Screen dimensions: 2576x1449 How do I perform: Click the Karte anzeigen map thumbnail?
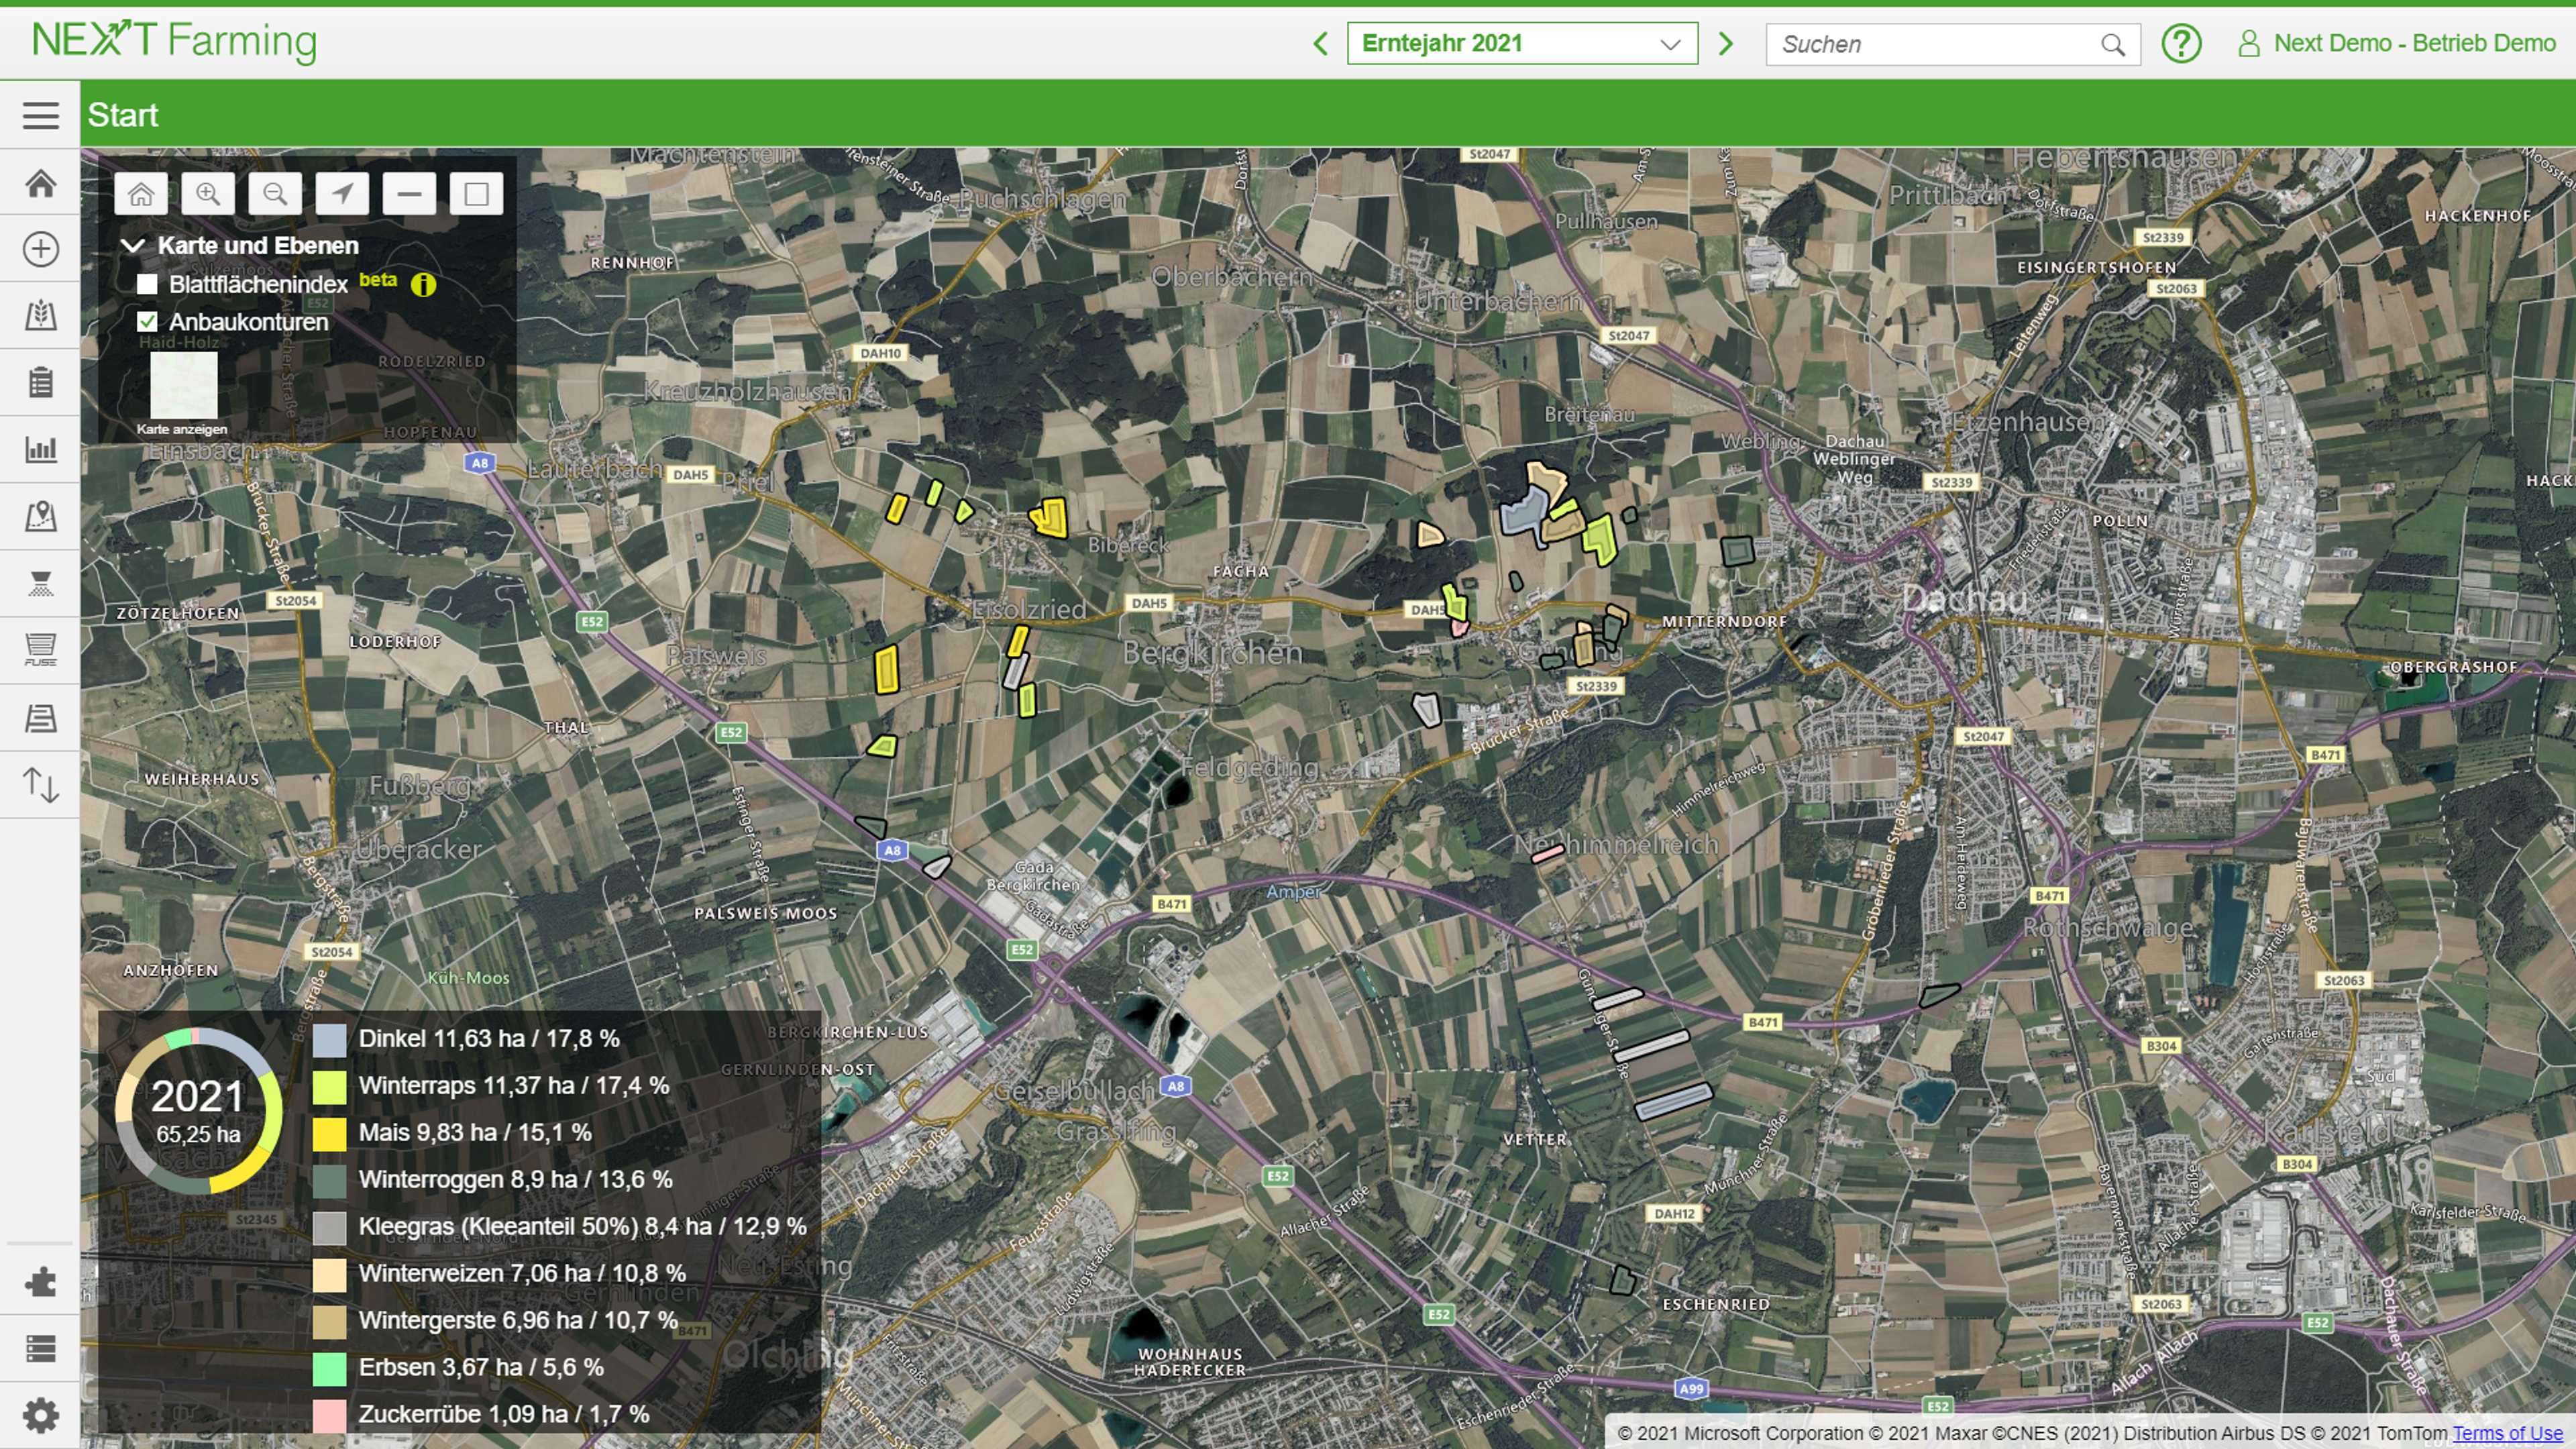(183, 385)
